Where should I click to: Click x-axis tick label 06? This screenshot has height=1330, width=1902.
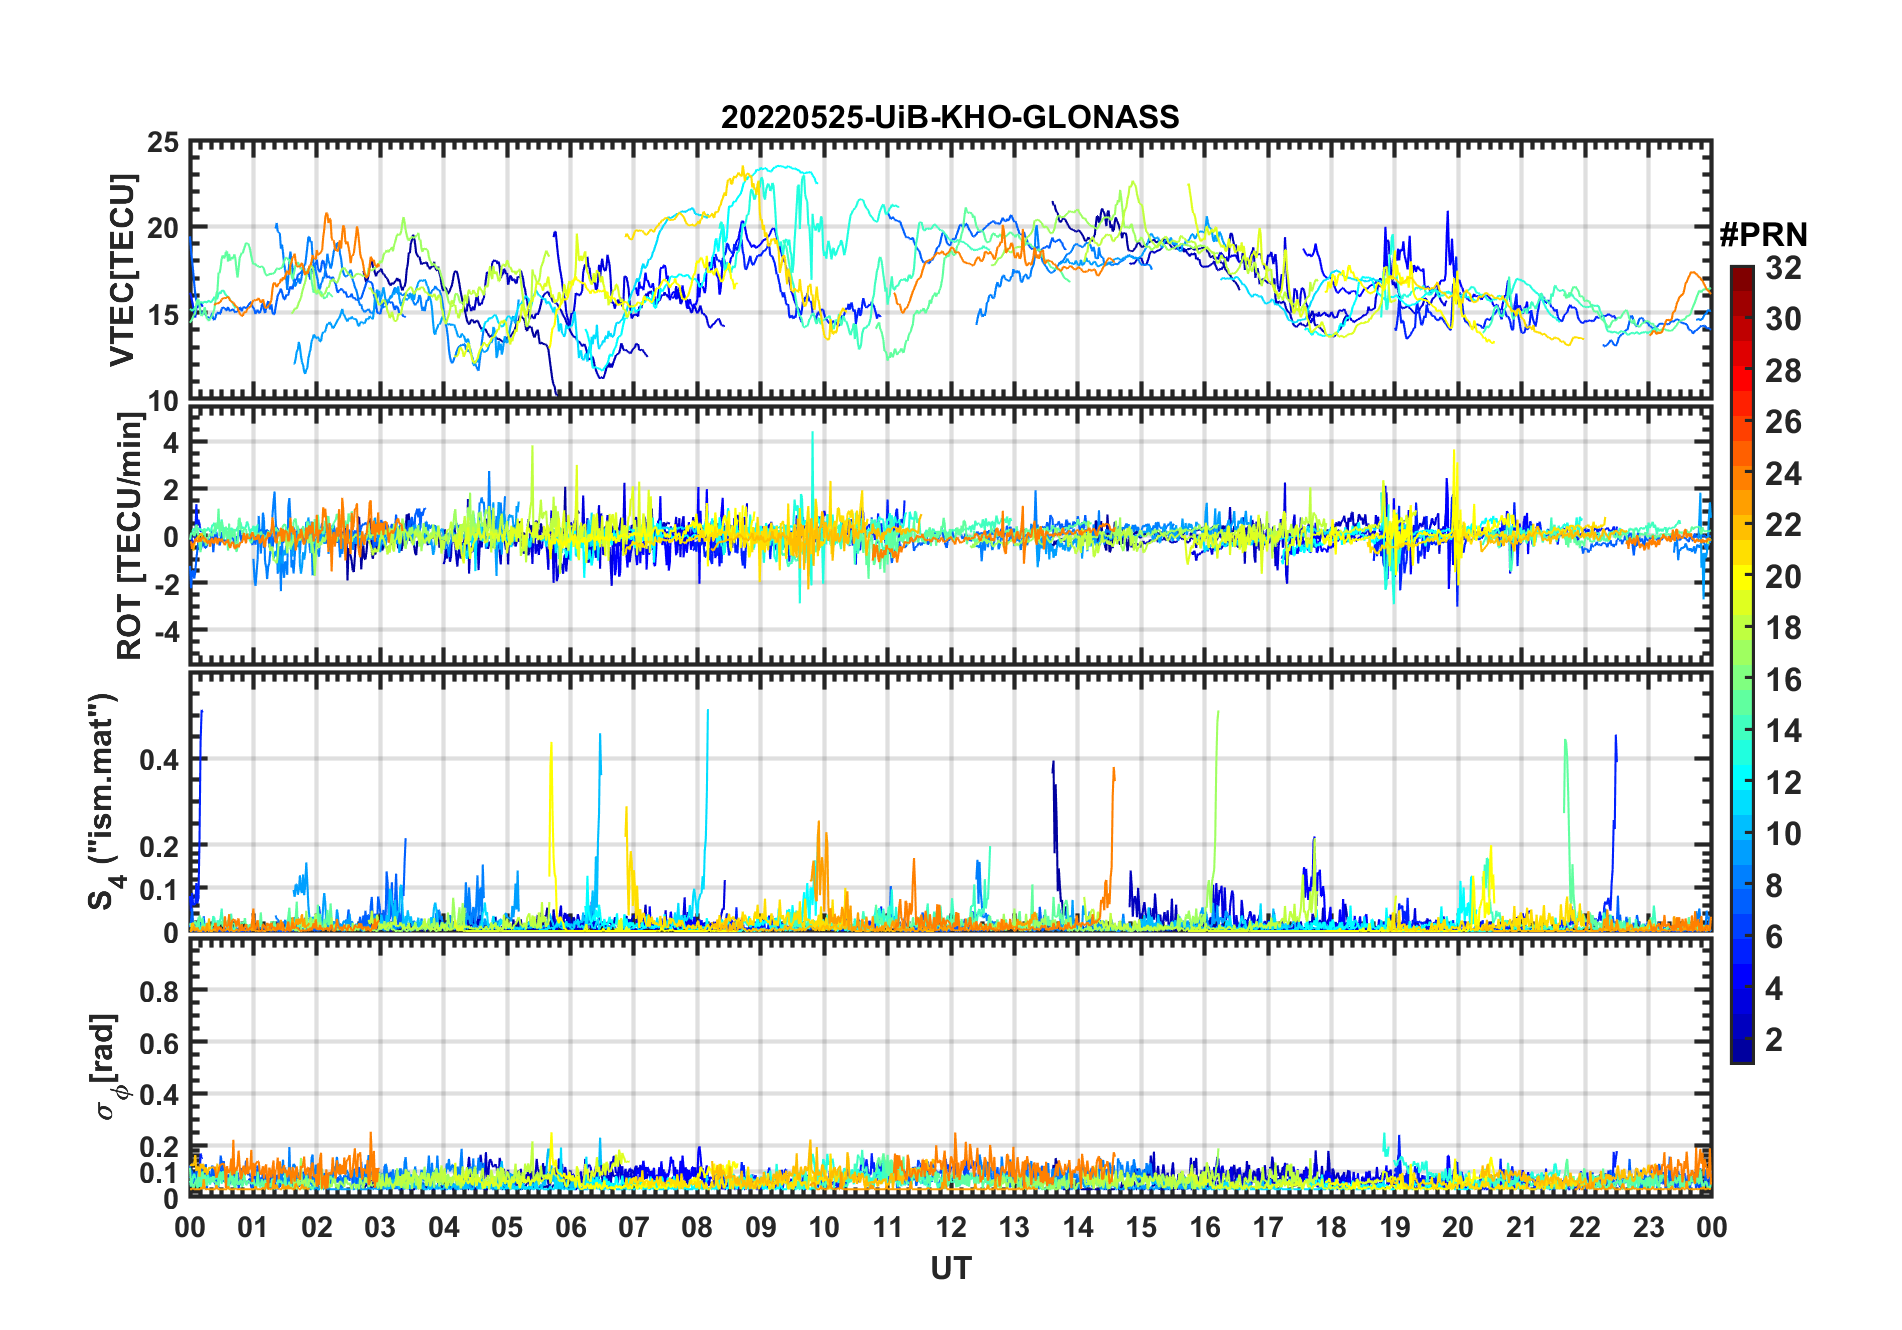click(x=571, y=1227)
